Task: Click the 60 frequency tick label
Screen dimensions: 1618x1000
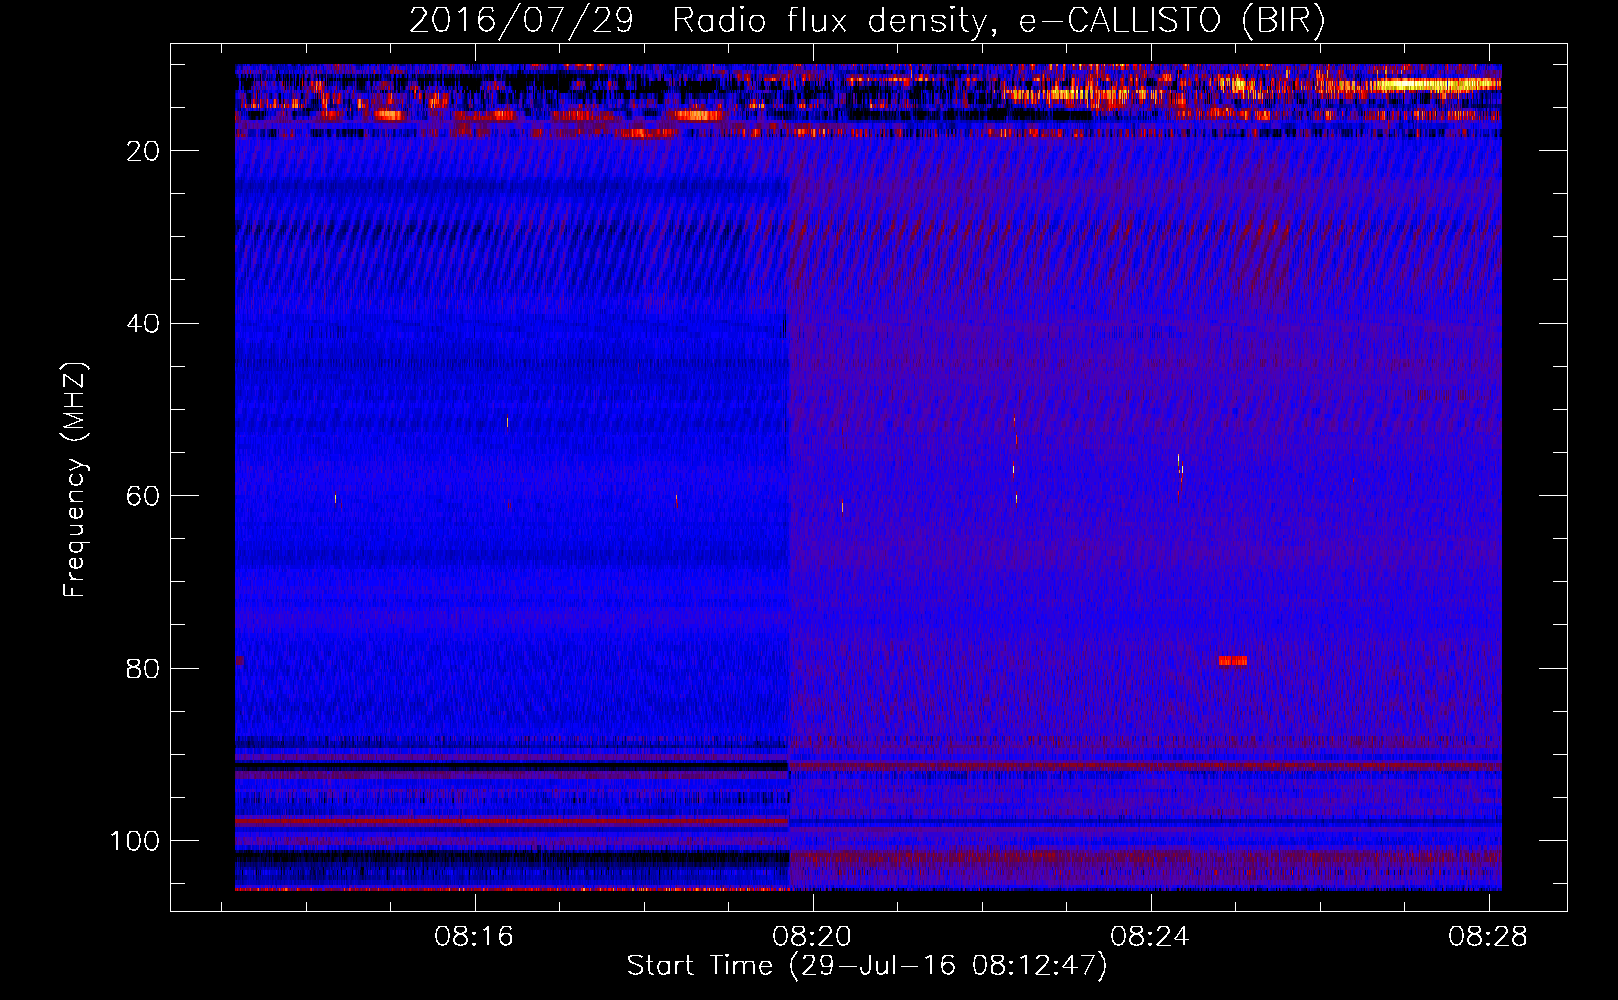Action: tap(143, 496)
